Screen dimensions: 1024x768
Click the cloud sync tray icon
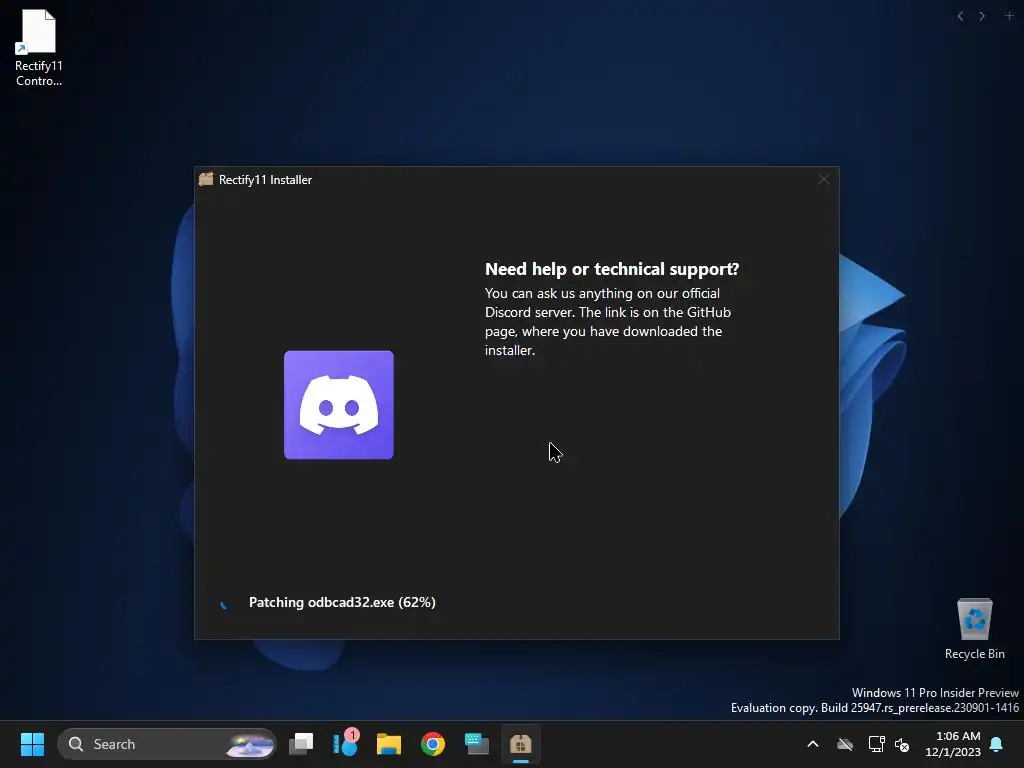tap(845, 744)
